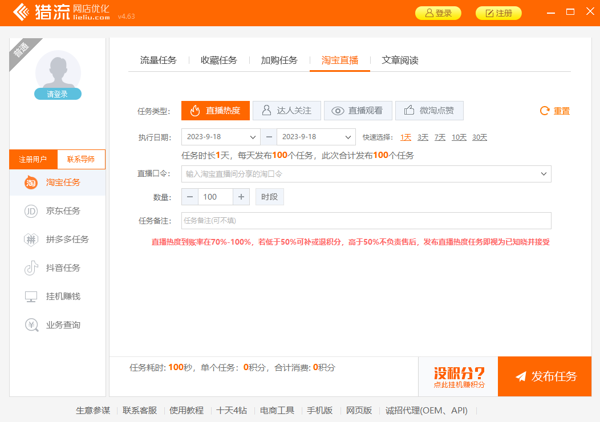Expand the start date dropdown
Viewport: 600px width, 422px height.
tap(252, 137)
